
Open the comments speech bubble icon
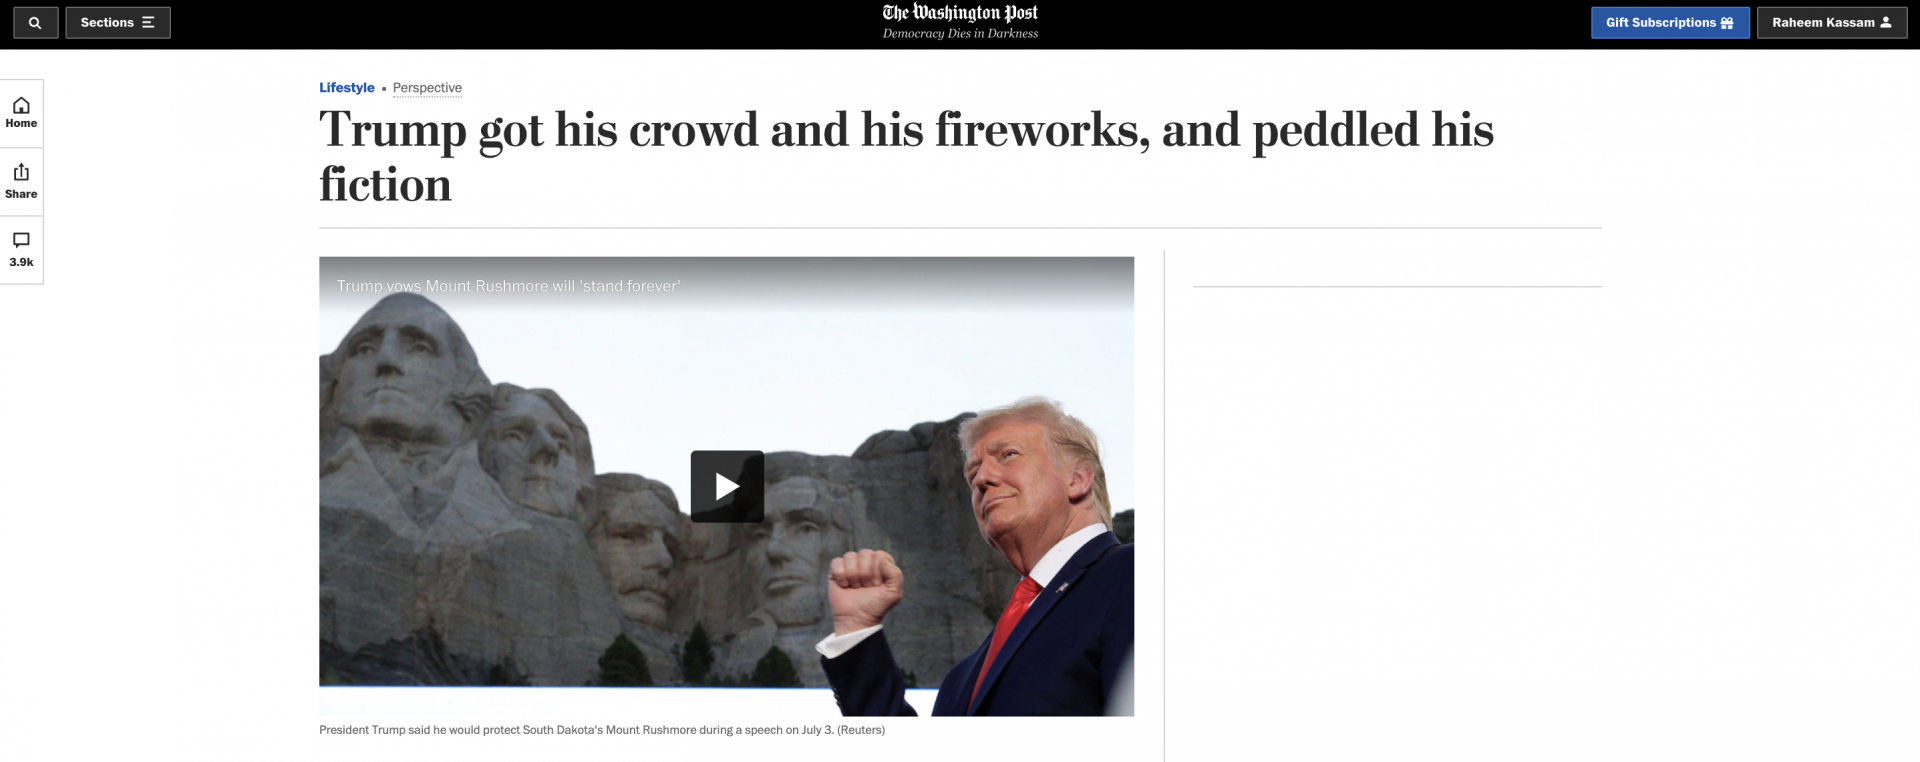point(21,240)
